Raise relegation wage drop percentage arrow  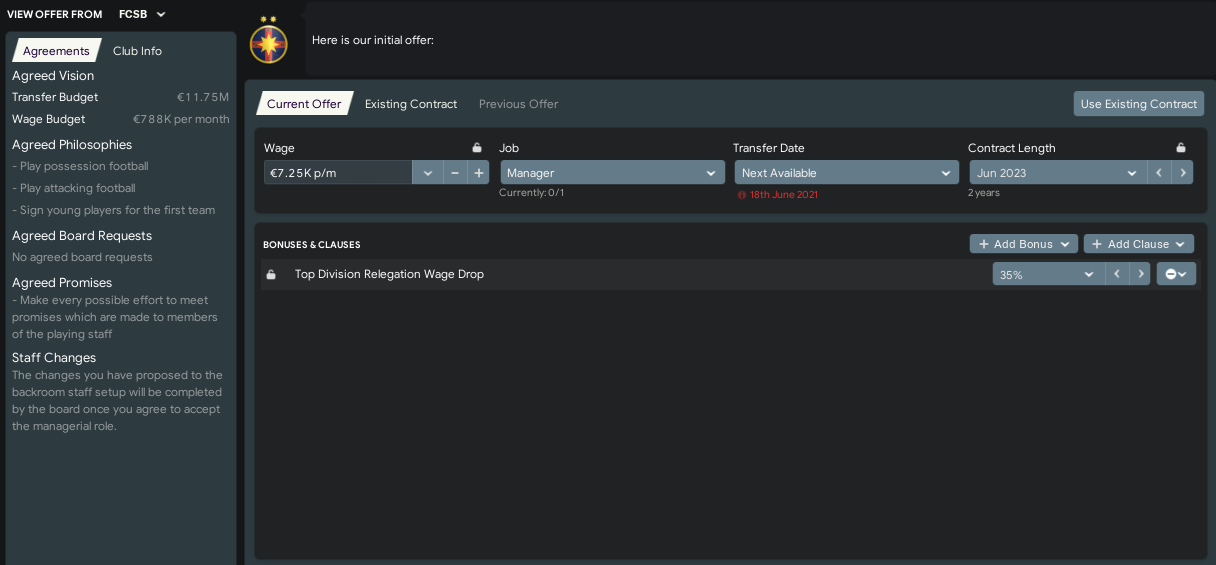[x=1140, y=274]
